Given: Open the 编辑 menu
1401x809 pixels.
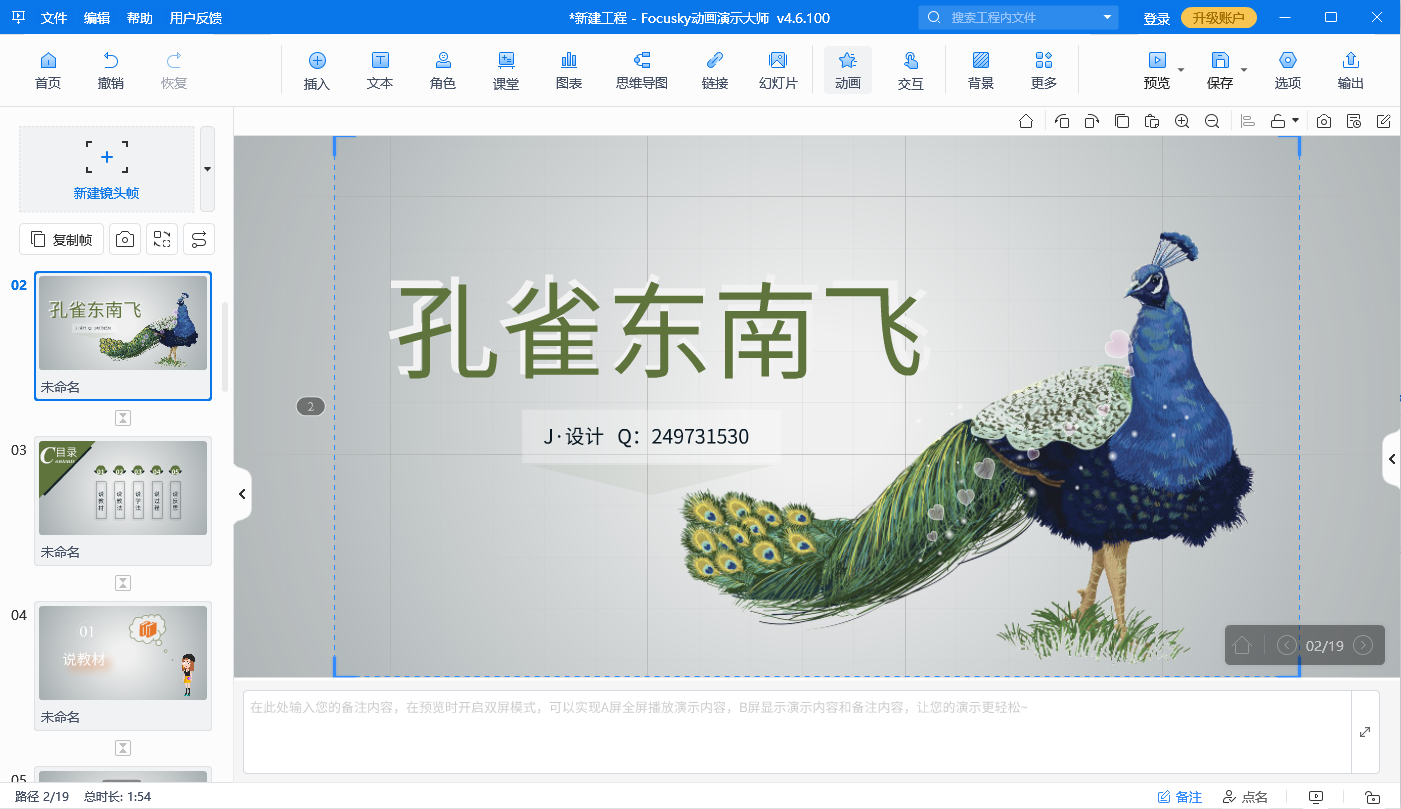Looking at the screenshot, I should (x=97, y=18).
